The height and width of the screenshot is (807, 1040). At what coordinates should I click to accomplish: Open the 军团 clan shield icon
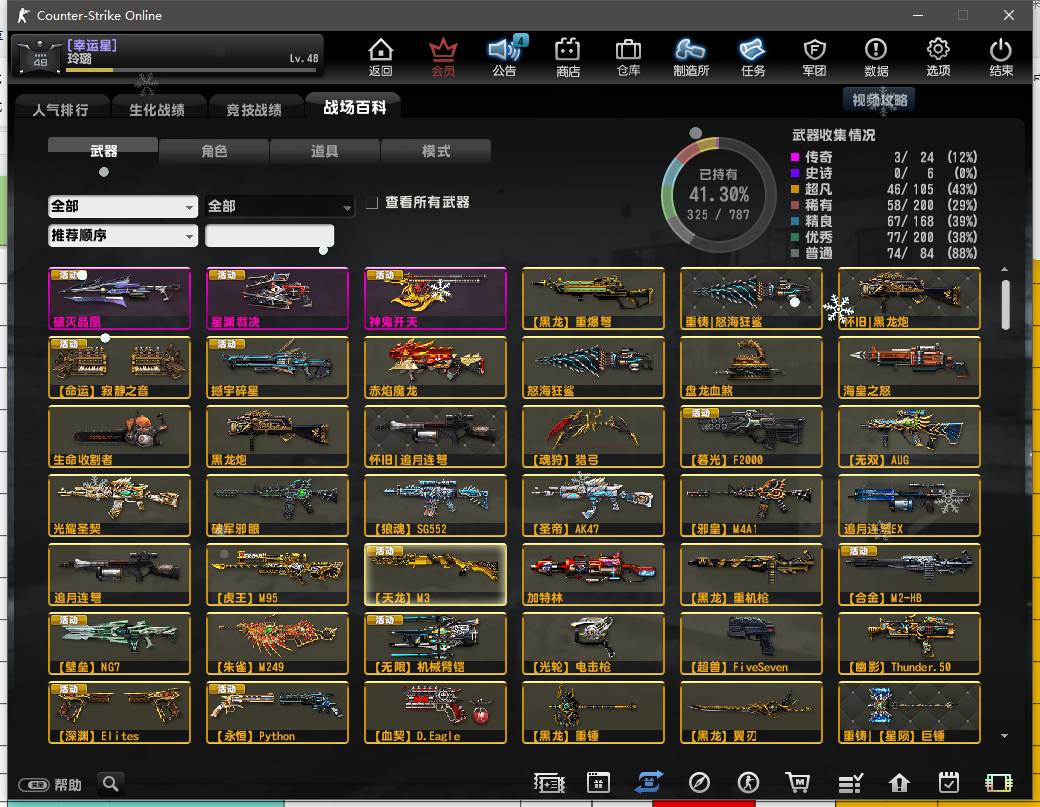pyautogui.click(x=814, y=56)
